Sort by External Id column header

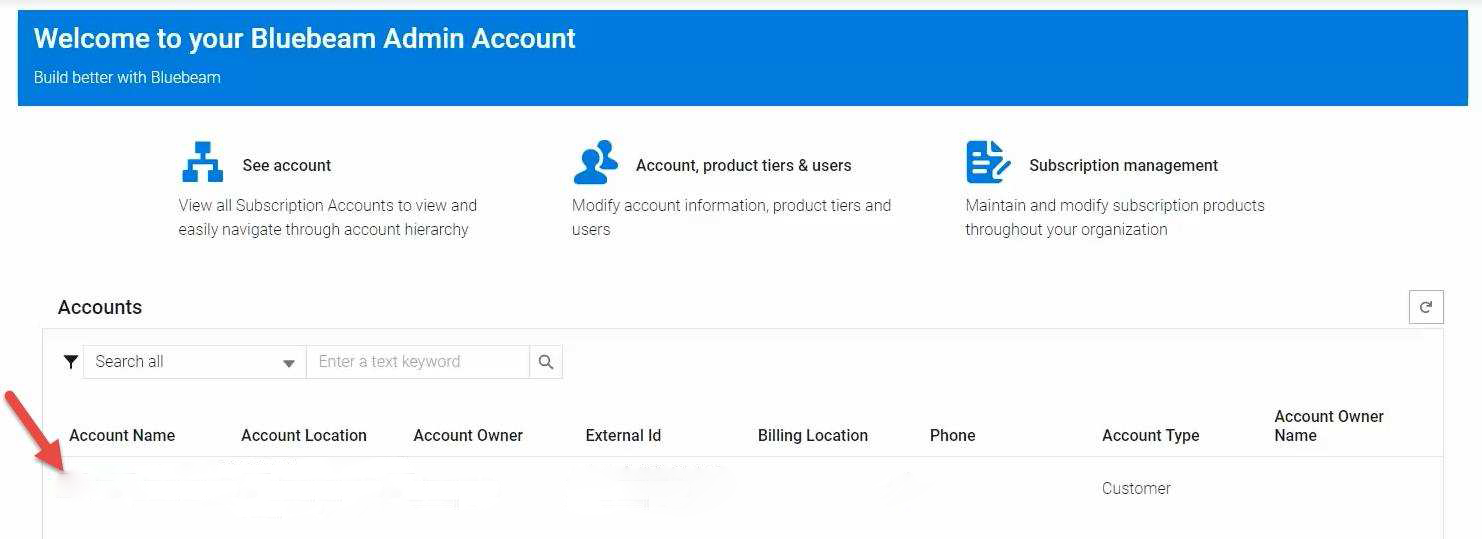coord(623,436)
